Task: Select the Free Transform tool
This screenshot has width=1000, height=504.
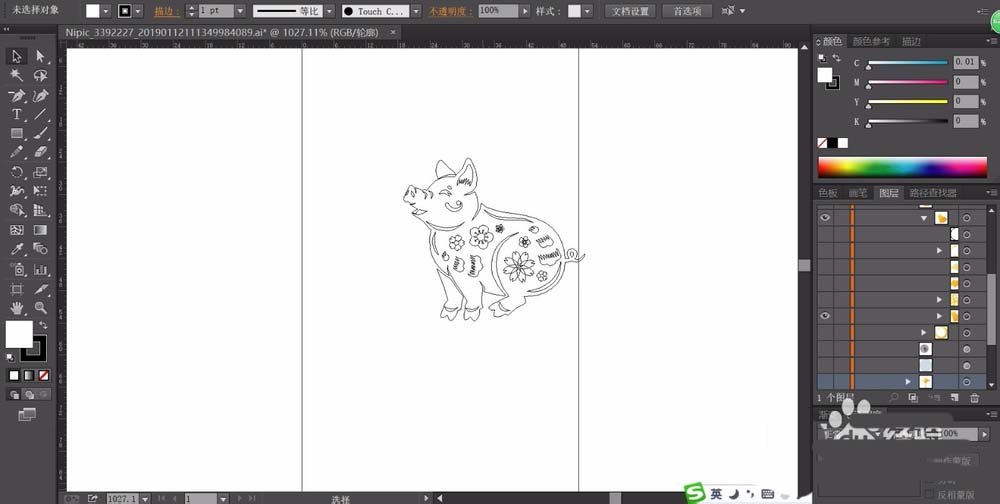Action: 41,191
